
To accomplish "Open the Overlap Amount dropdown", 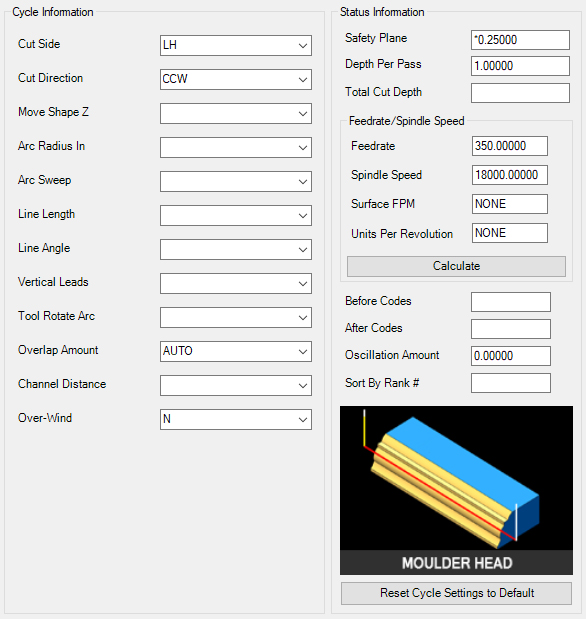I will point(236,351).
